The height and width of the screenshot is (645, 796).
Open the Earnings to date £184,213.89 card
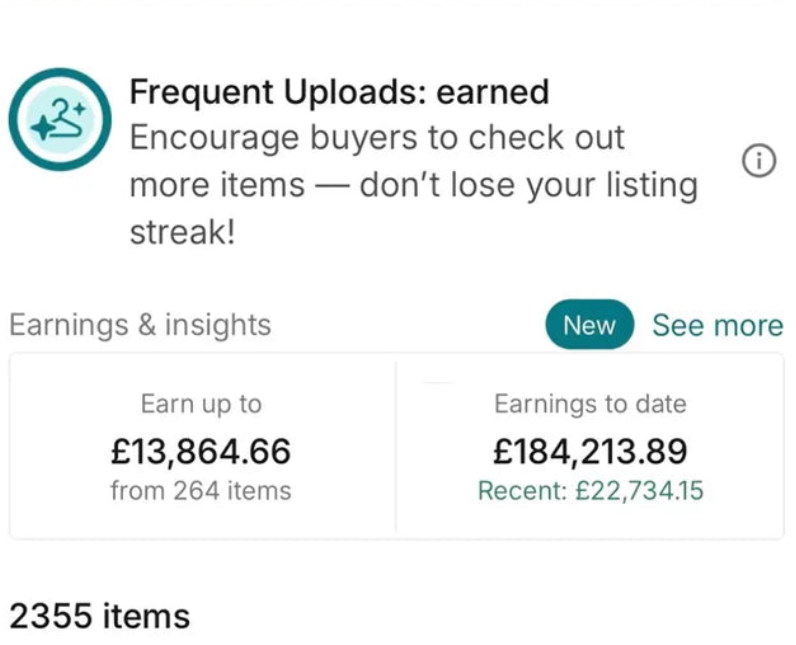click(590, 446)
